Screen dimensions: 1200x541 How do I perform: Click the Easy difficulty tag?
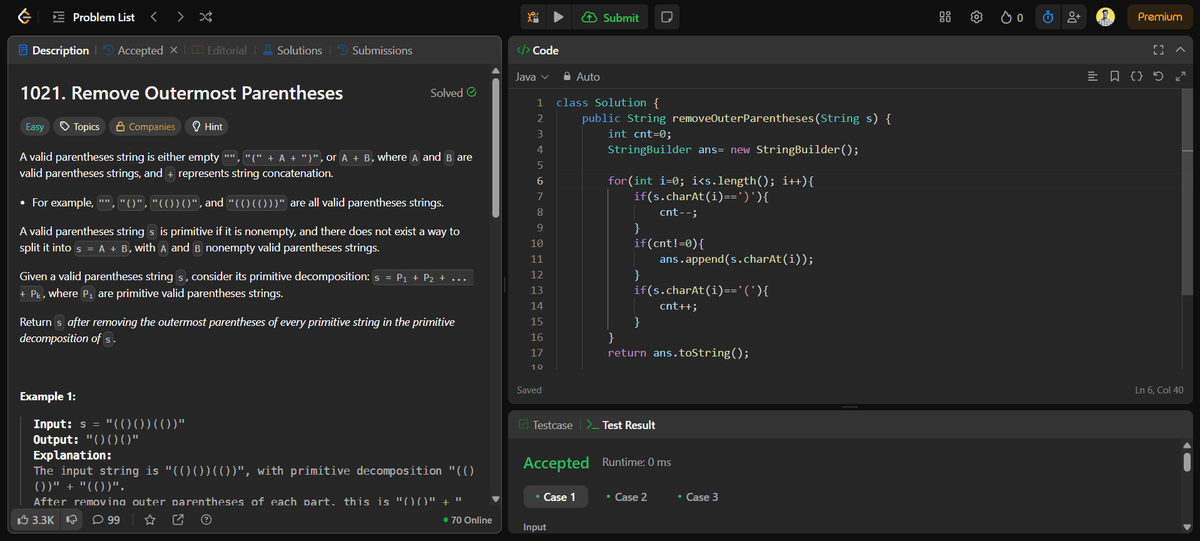point(35,127)
